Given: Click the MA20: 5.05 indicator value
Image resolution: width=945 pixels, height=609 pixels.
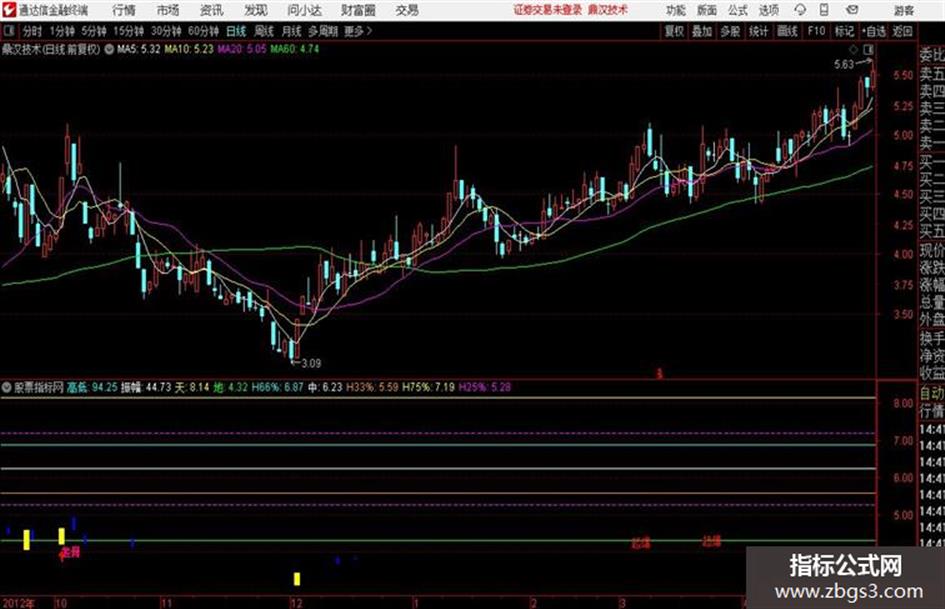Looking at the screenshot, I should (x=242, y=49).
